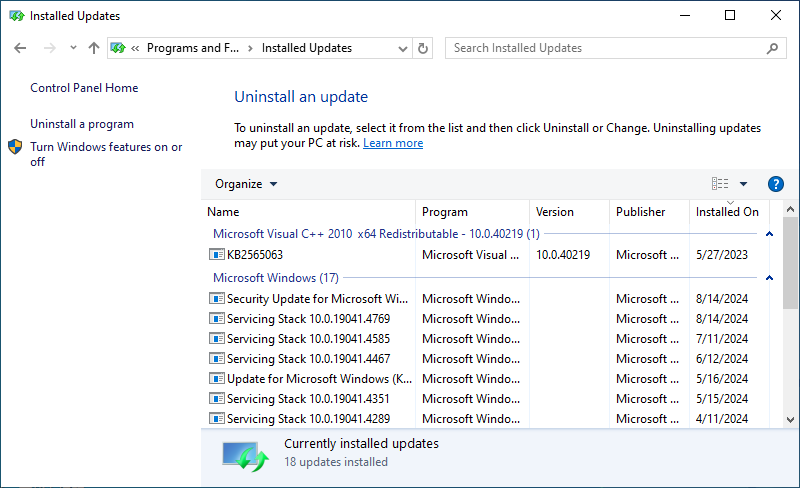The height and width of the screenshot is (488, 800).
Task: Open the More view options arrow
Action: pyautogui.click(x=743, y=184)
